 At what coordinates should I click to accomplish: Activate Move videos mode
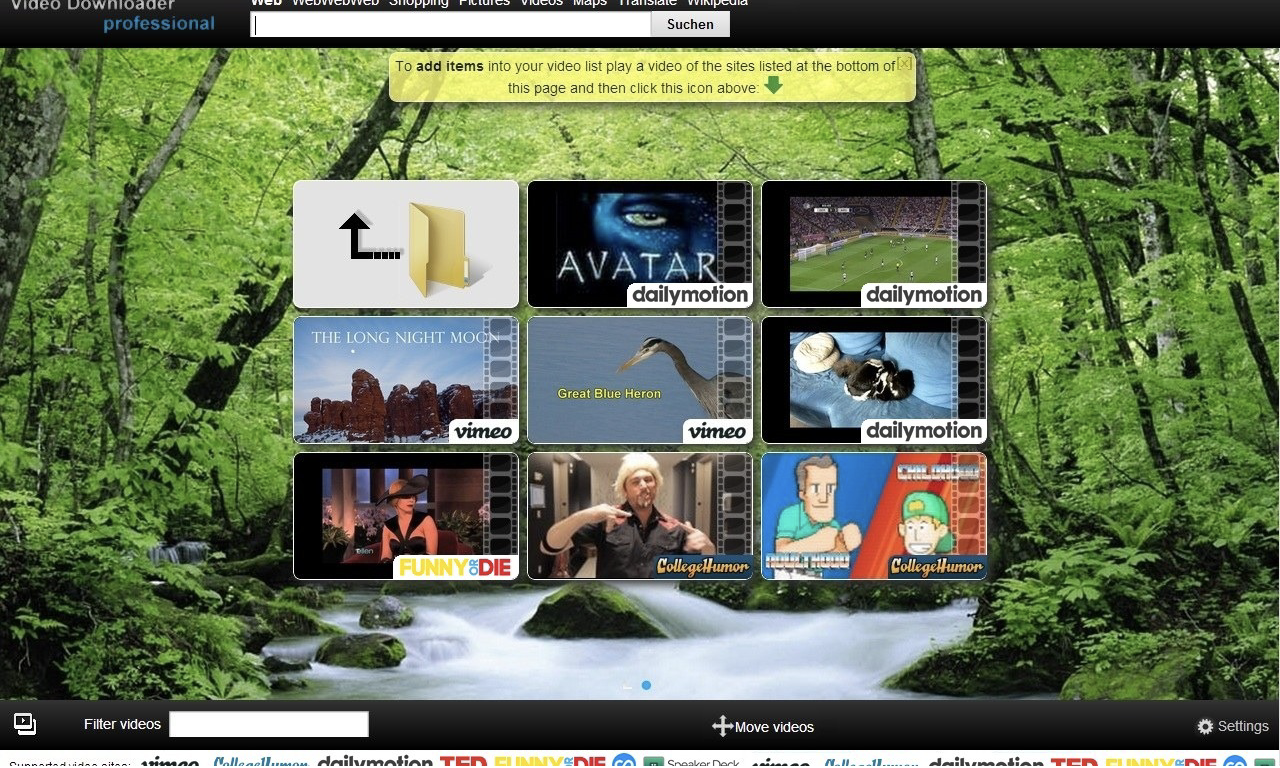pos(763,727)
